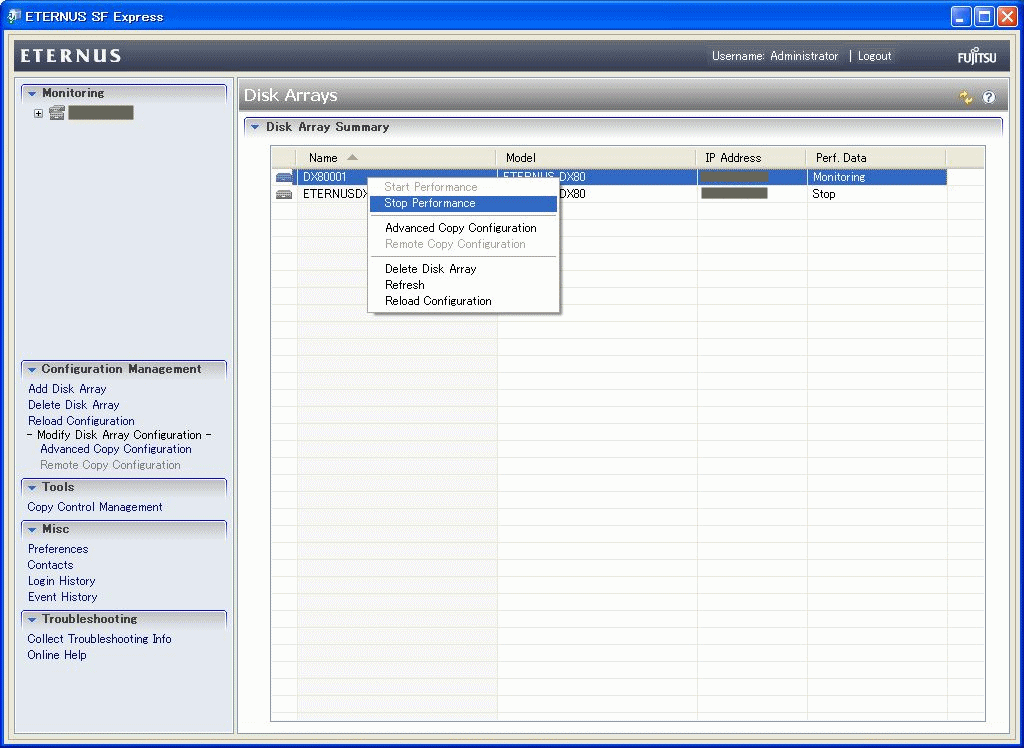Open Online Help link
This screenshot has height=748, width=1024.
click(x=57, y=655)
